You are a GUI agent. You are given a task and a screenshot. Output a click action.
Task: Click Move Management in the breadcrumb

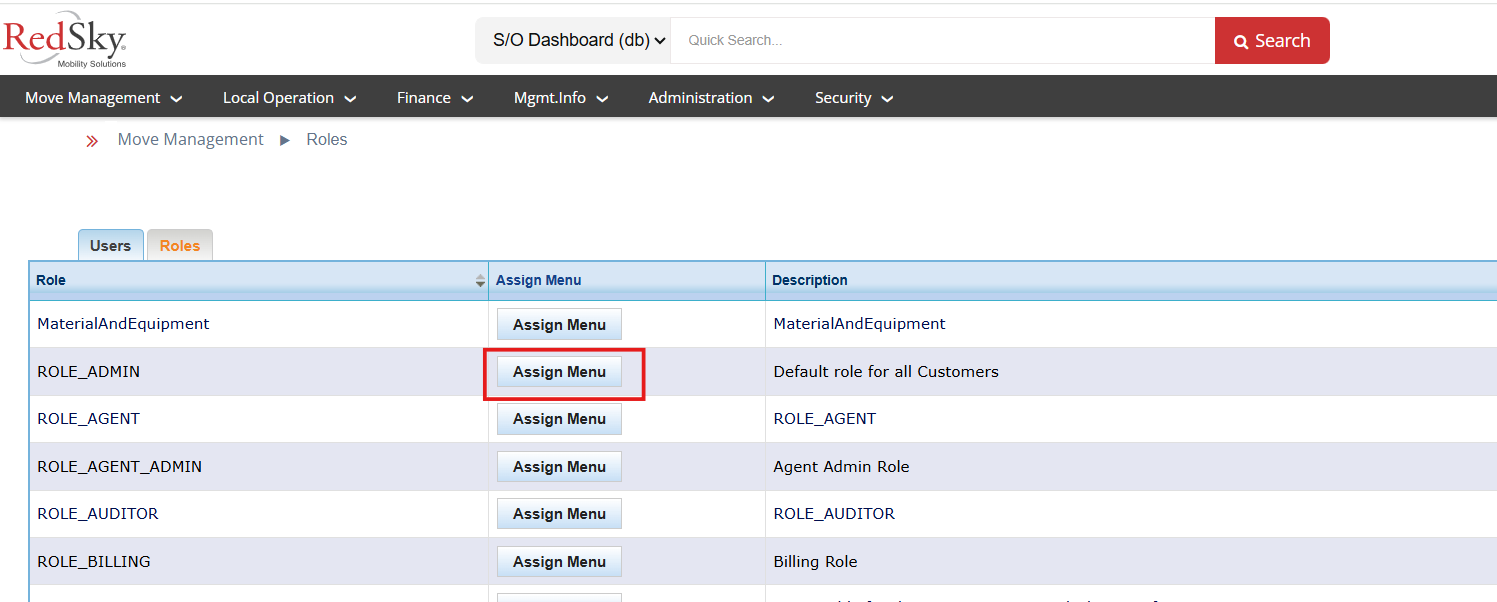click(x=191, y=140)
